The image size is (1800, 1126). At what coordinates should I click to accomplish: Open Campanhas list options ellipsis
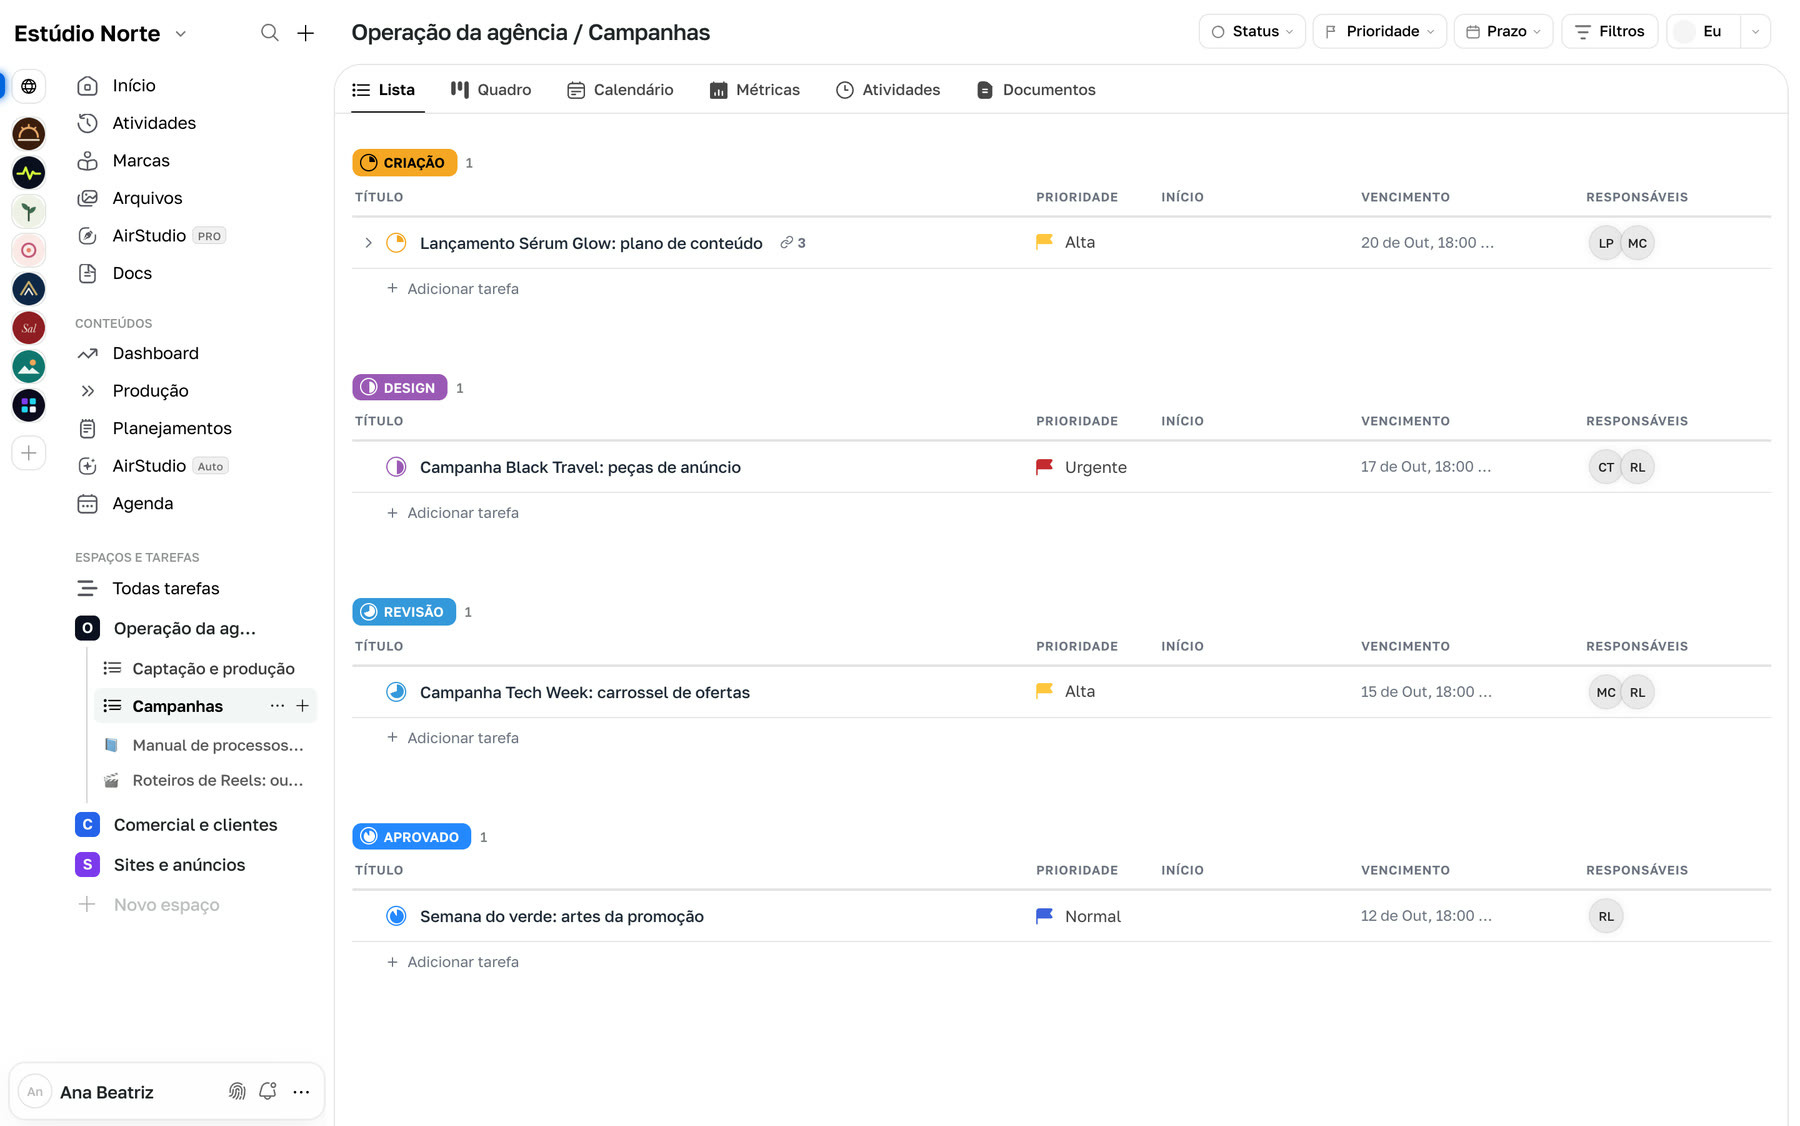click(x=277, y=706)
